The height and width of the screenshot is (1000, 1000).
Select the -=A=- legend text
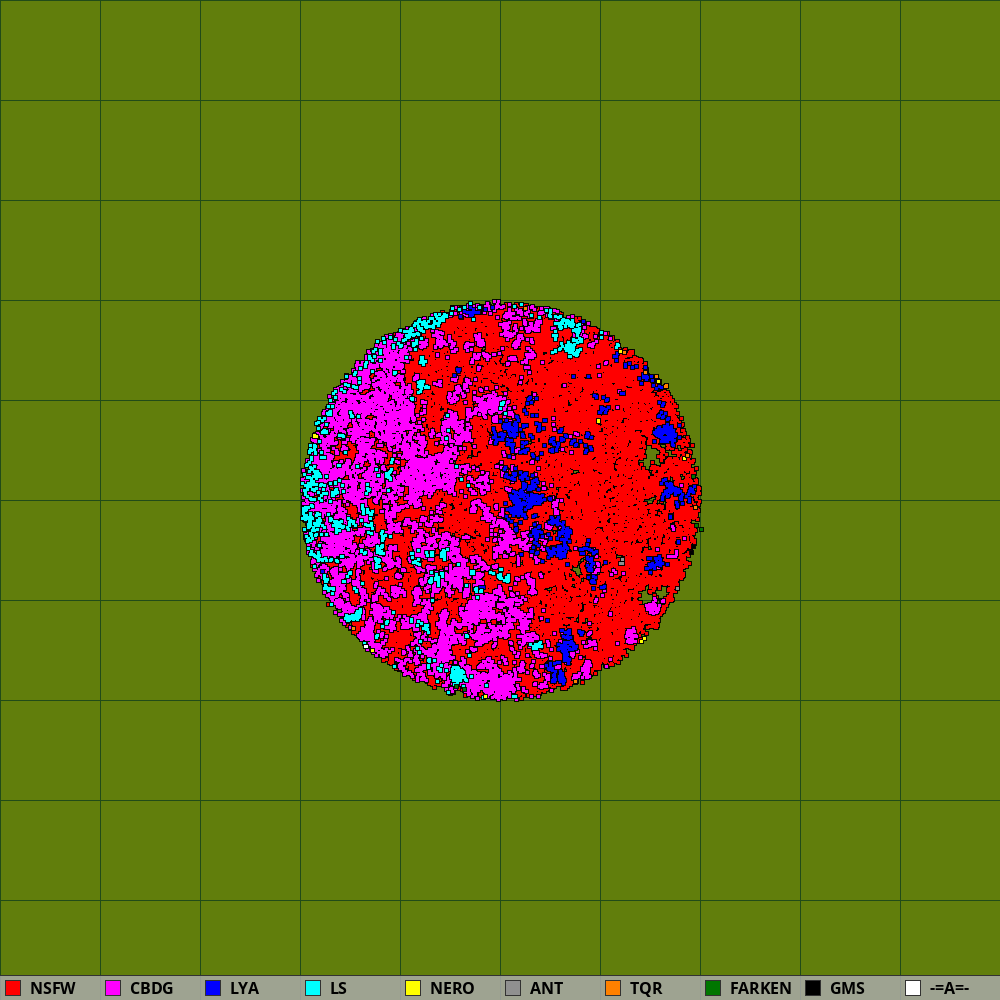[x=949, y=988]
